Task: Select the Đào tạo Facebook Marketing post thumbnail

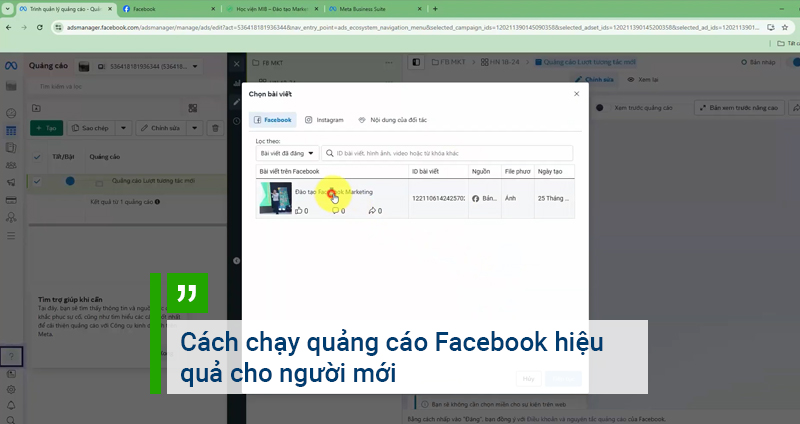Action: click(276, 198)
